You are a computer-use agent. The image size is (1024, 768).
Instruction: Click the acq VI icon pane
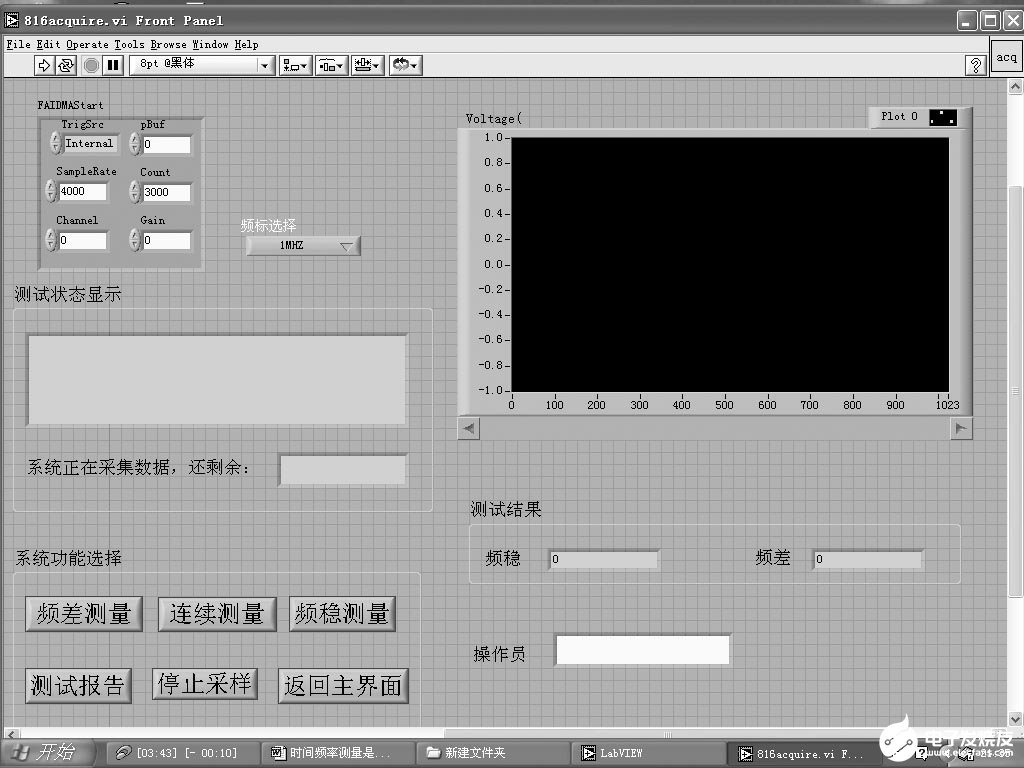click(1006, 57)
